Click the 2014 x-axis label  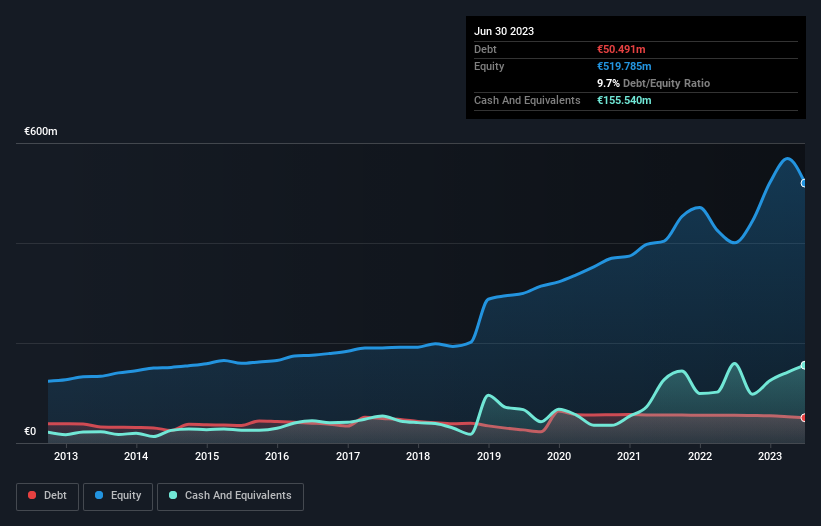(x=136, y=456)
